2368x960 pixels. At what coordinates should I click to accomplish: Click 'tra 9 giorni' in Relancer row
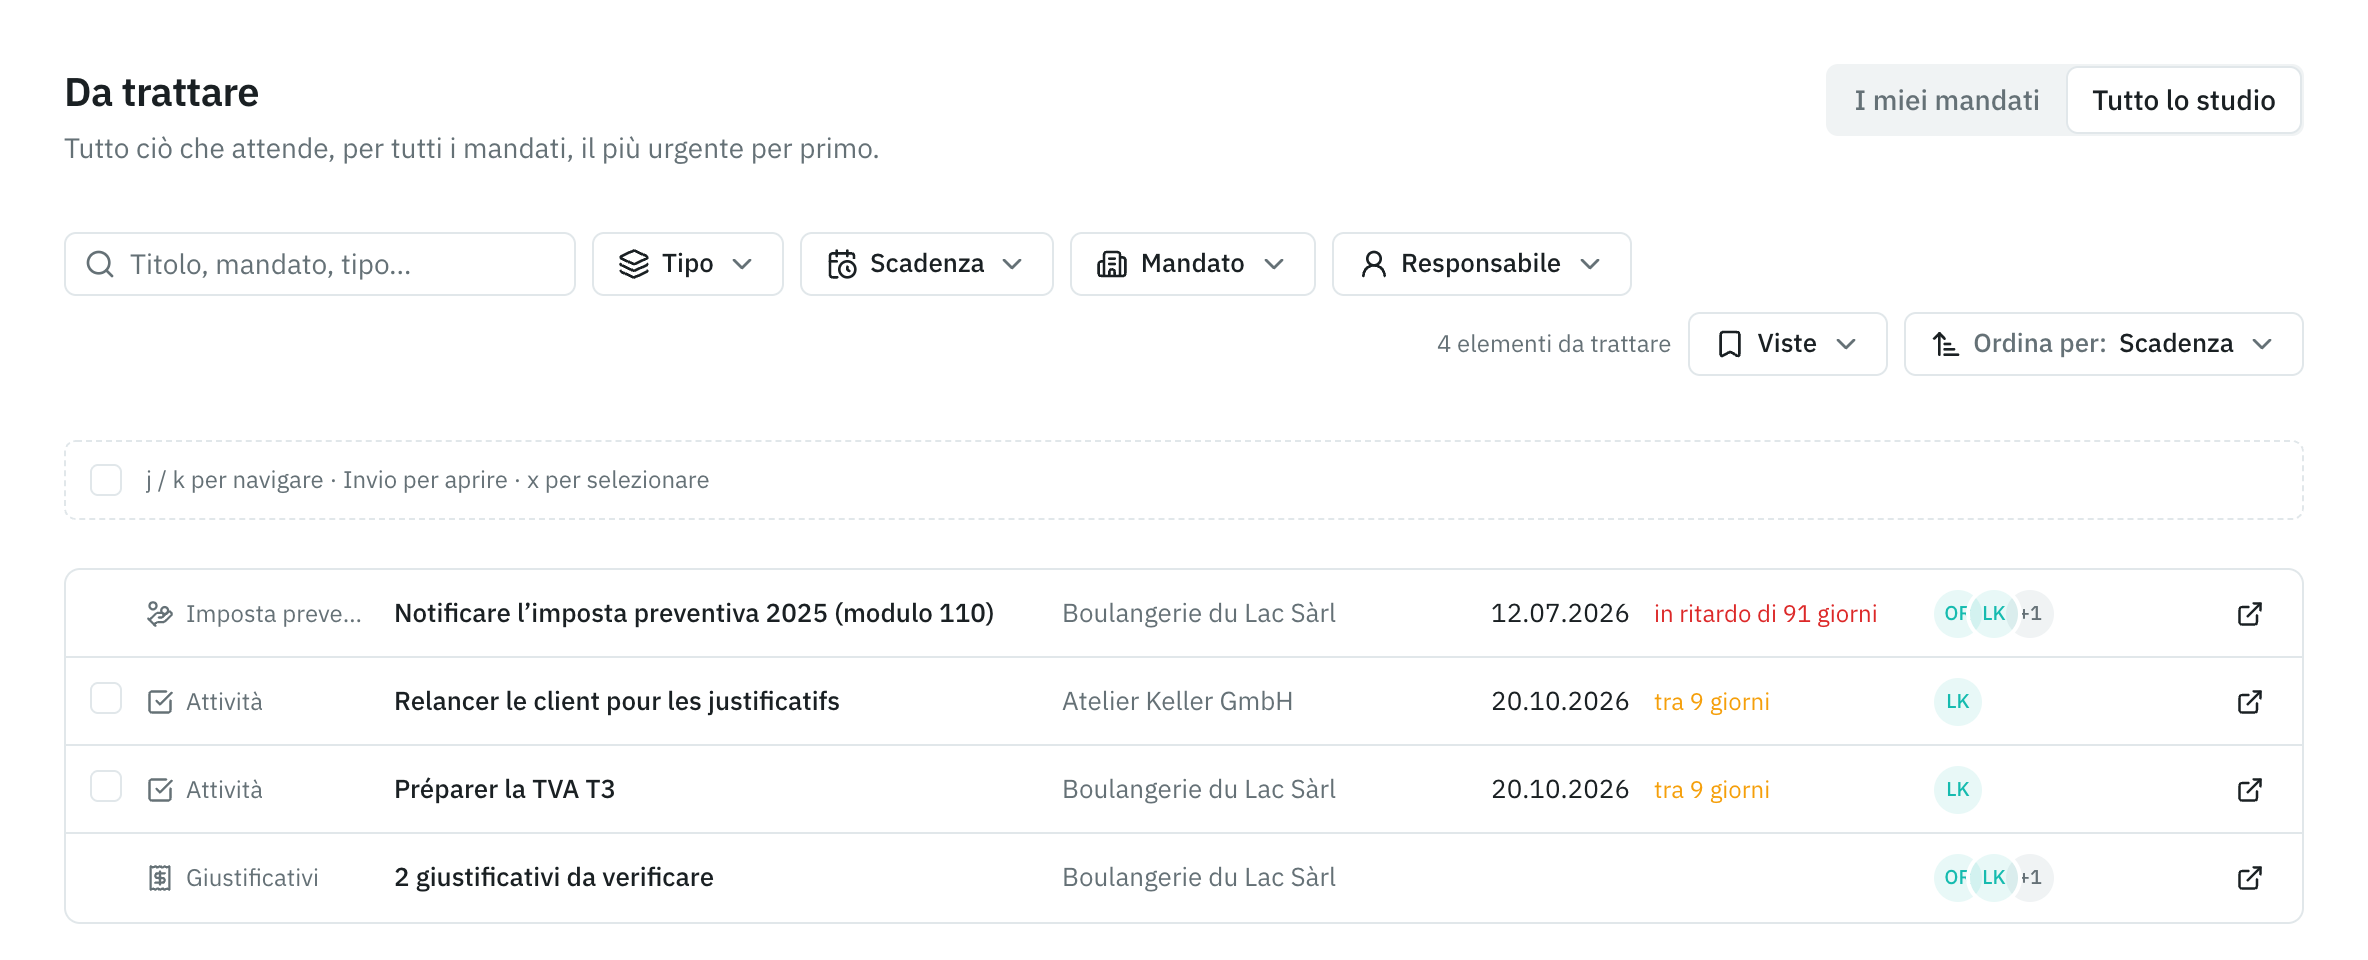pyautogui.click(x=1711, y=702)
